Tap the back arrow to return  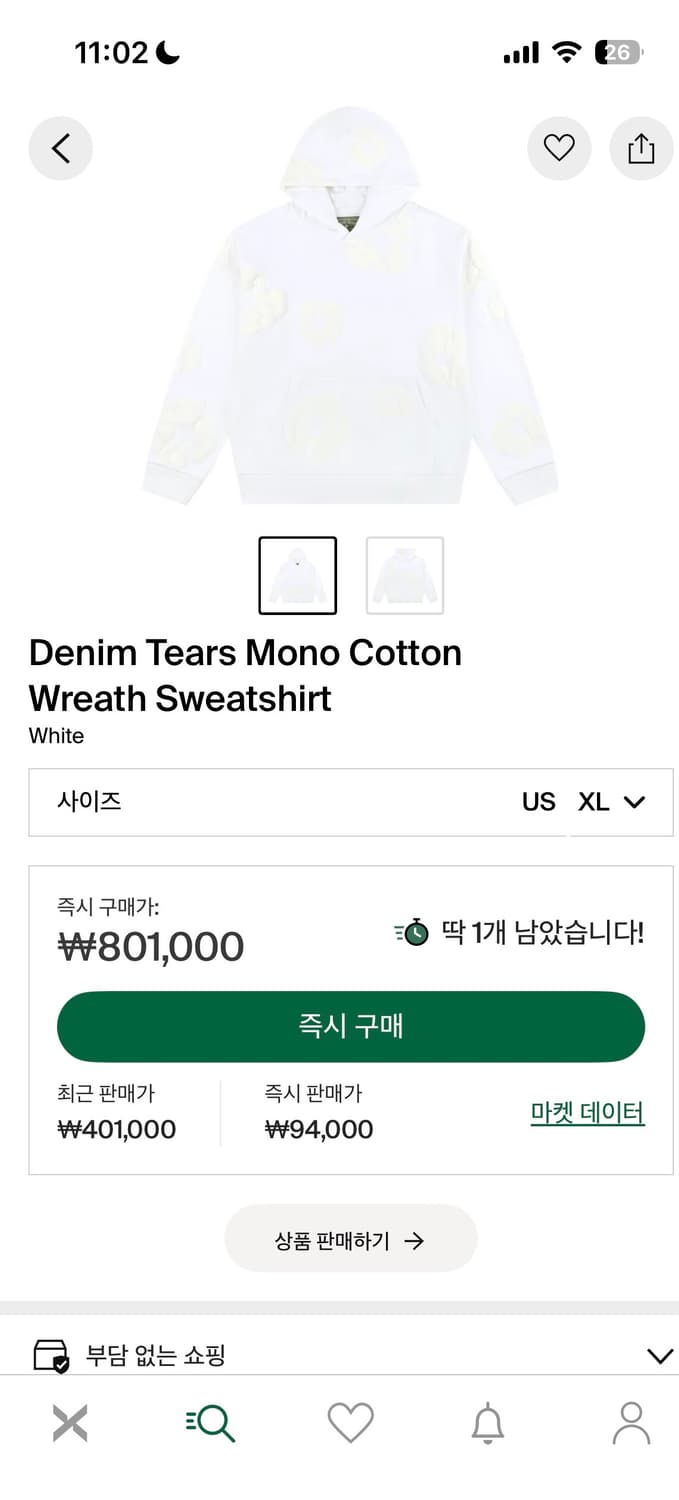[60, 147]
